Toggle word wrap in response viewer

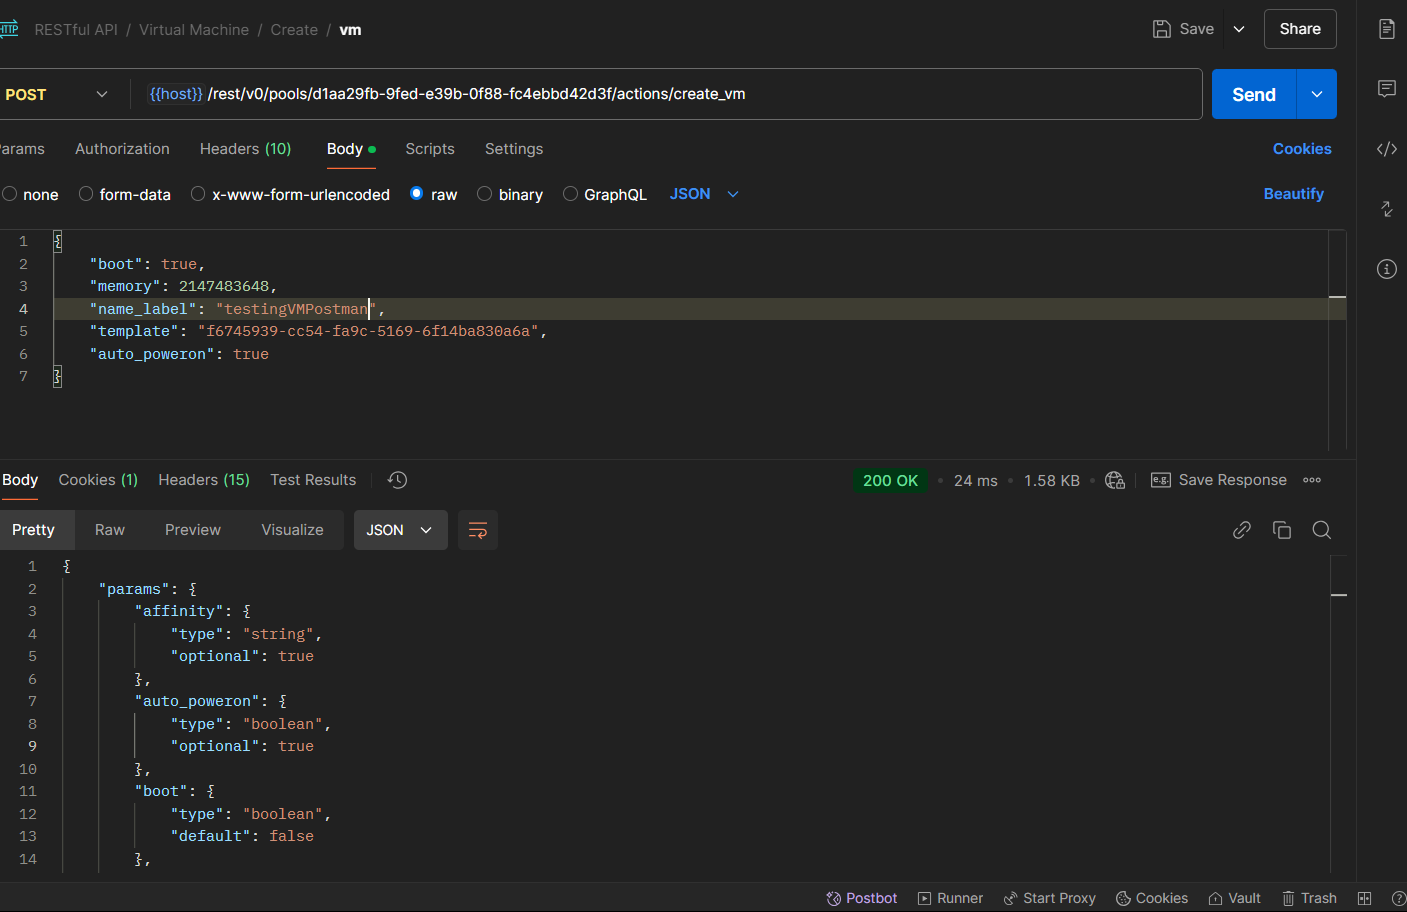[x=478, y=530]
